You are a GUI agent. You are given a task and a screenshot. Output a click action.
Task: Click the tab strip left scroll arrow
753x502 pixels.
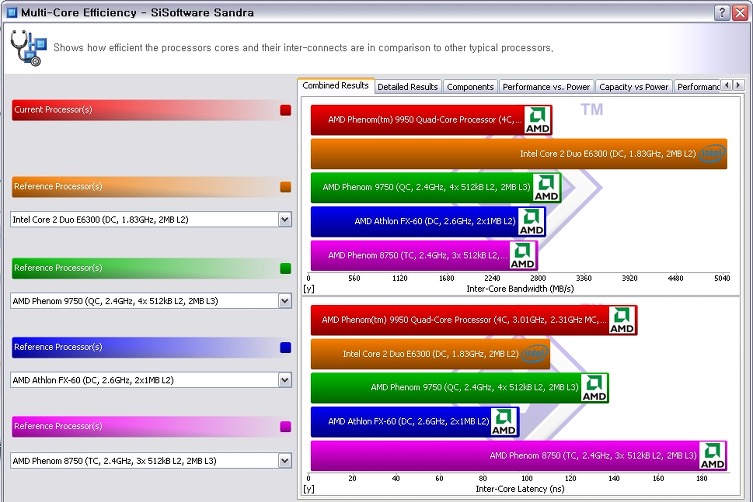(727, 85)
